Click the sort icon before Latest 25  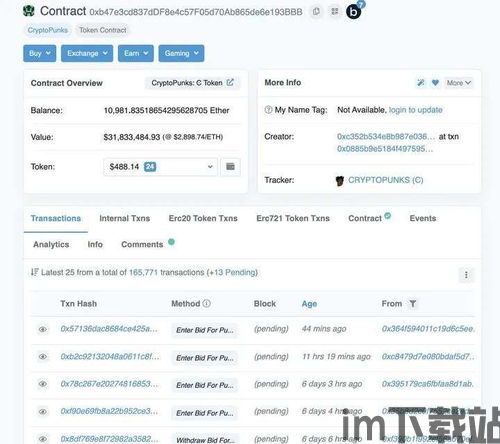click(35, 272)
